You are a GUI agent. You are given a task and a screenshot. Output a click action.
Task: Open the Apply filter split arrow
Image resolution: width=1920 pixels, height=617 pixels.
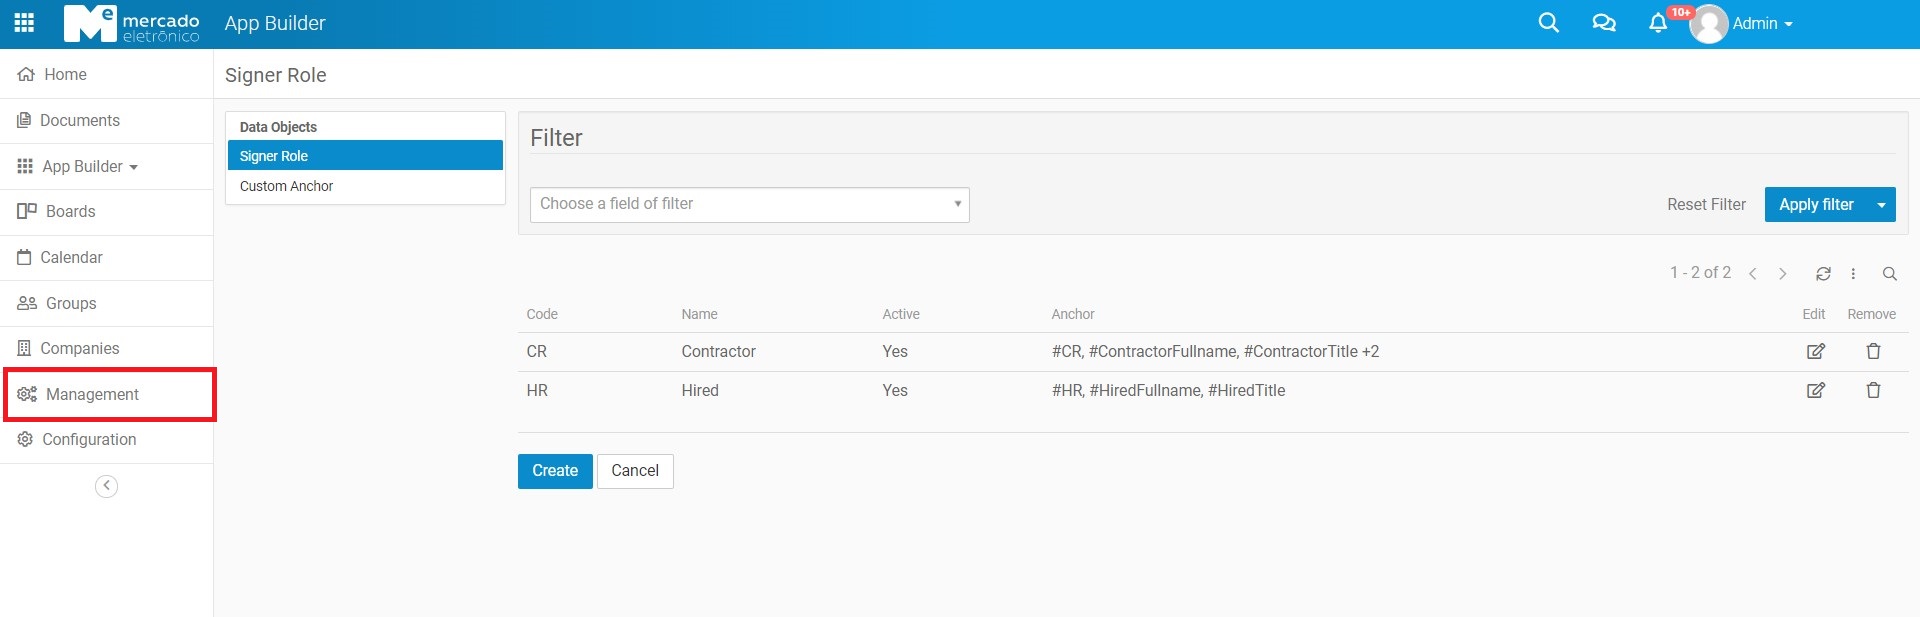coord(1881,204)
